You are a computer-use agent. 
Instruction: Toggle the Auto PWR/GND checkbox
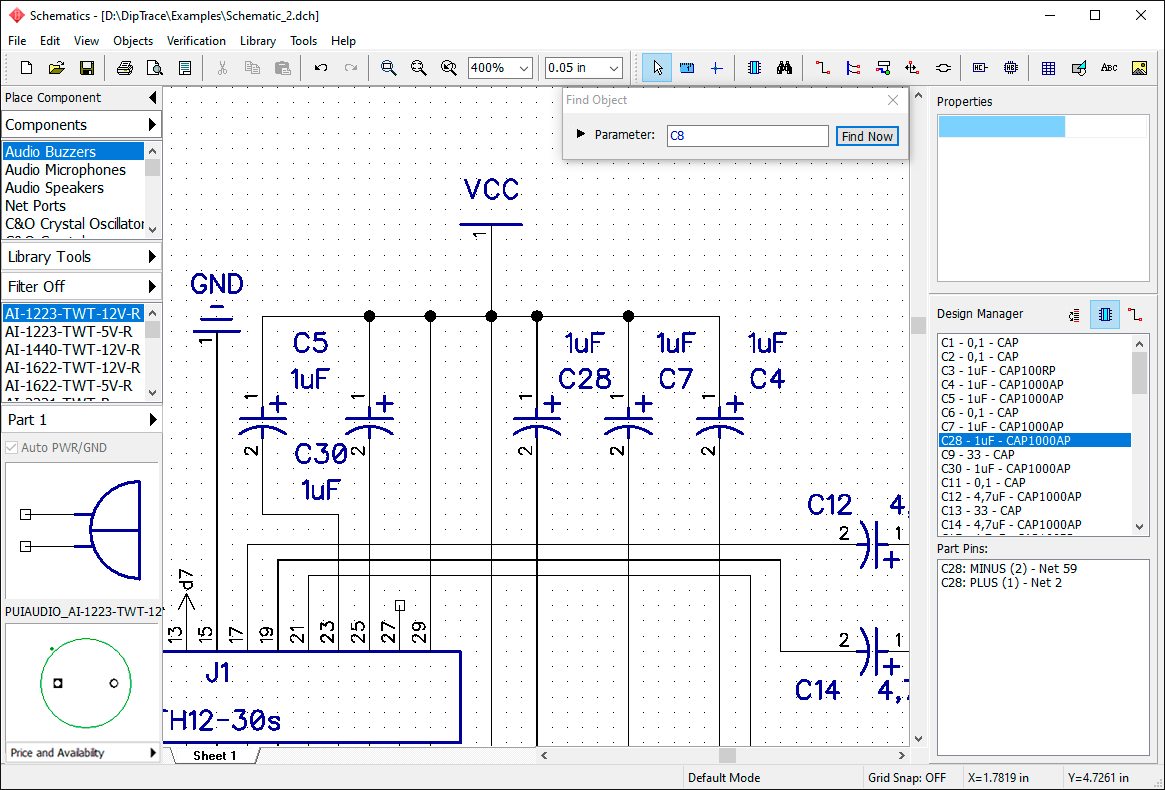[11, 447]
